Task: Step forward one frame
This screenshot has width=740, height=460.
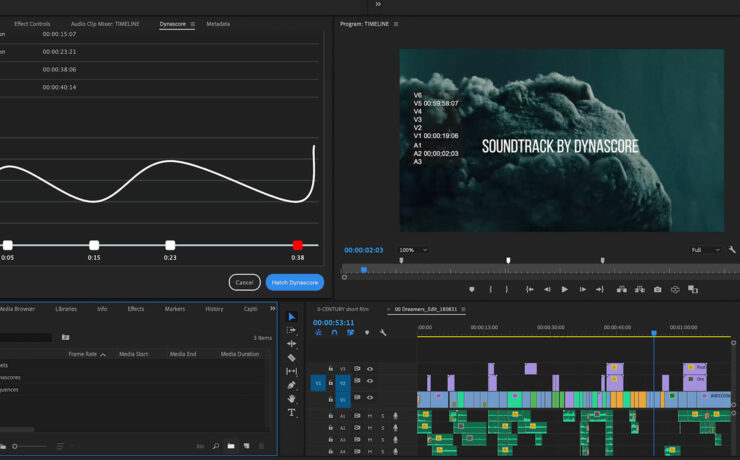Action: [x=582, y=290]
